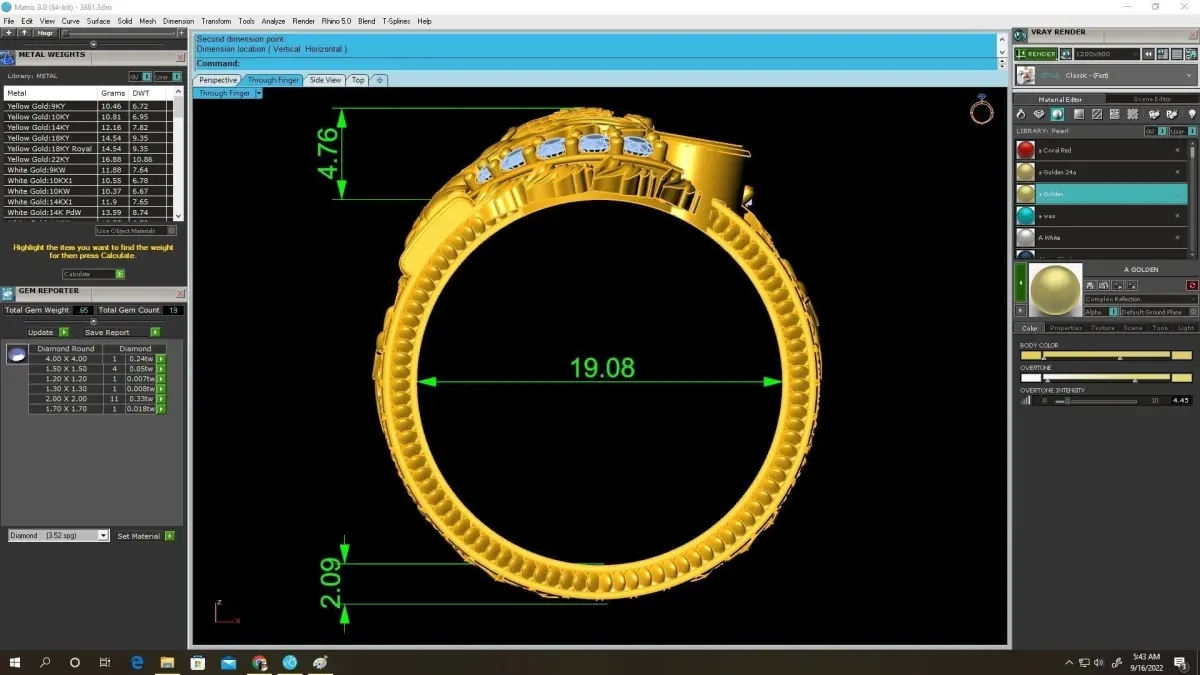
Task: Click the Overtone color bar
Action: 1106,377
